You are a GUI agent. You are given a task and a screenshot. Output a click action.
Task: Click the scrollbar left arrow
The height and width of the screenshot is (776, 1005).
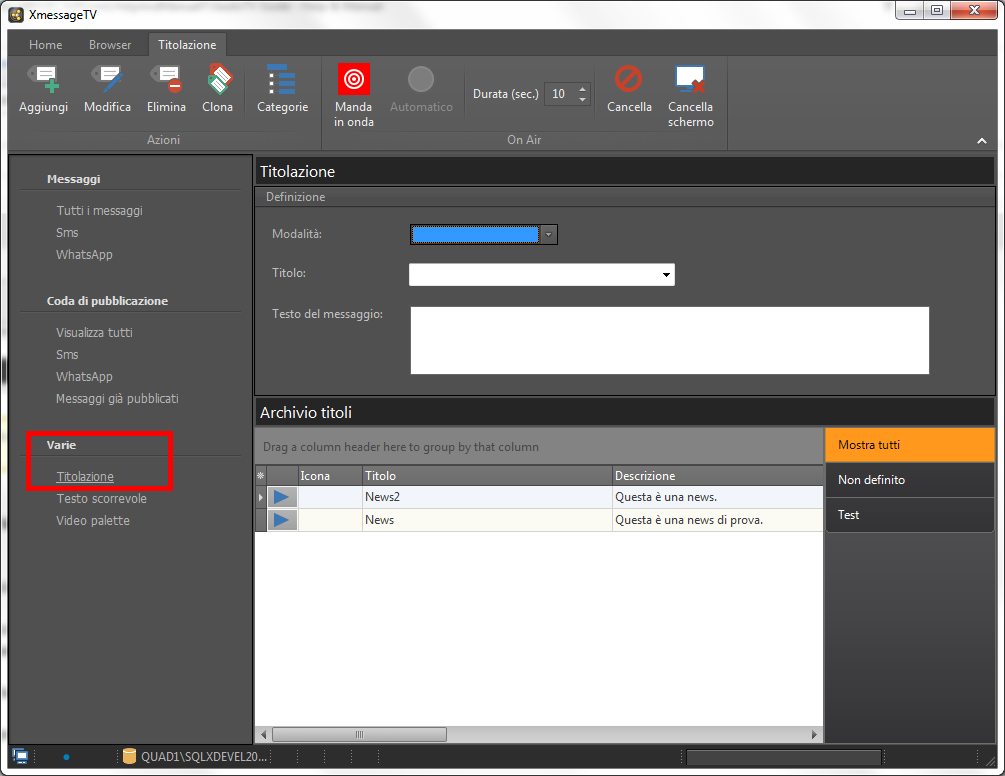tap(263, 734)
